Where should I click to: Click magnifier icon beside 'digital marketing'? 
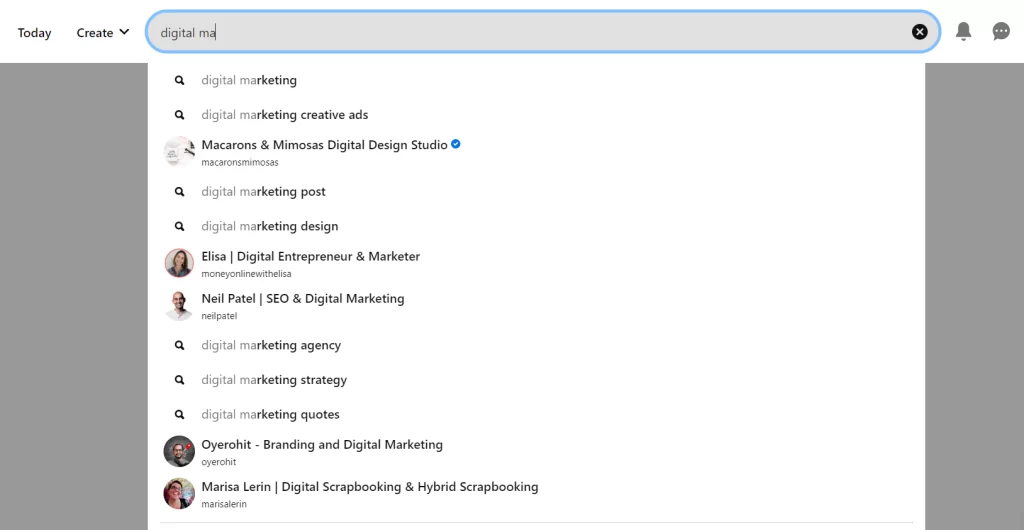pos(180,80)
